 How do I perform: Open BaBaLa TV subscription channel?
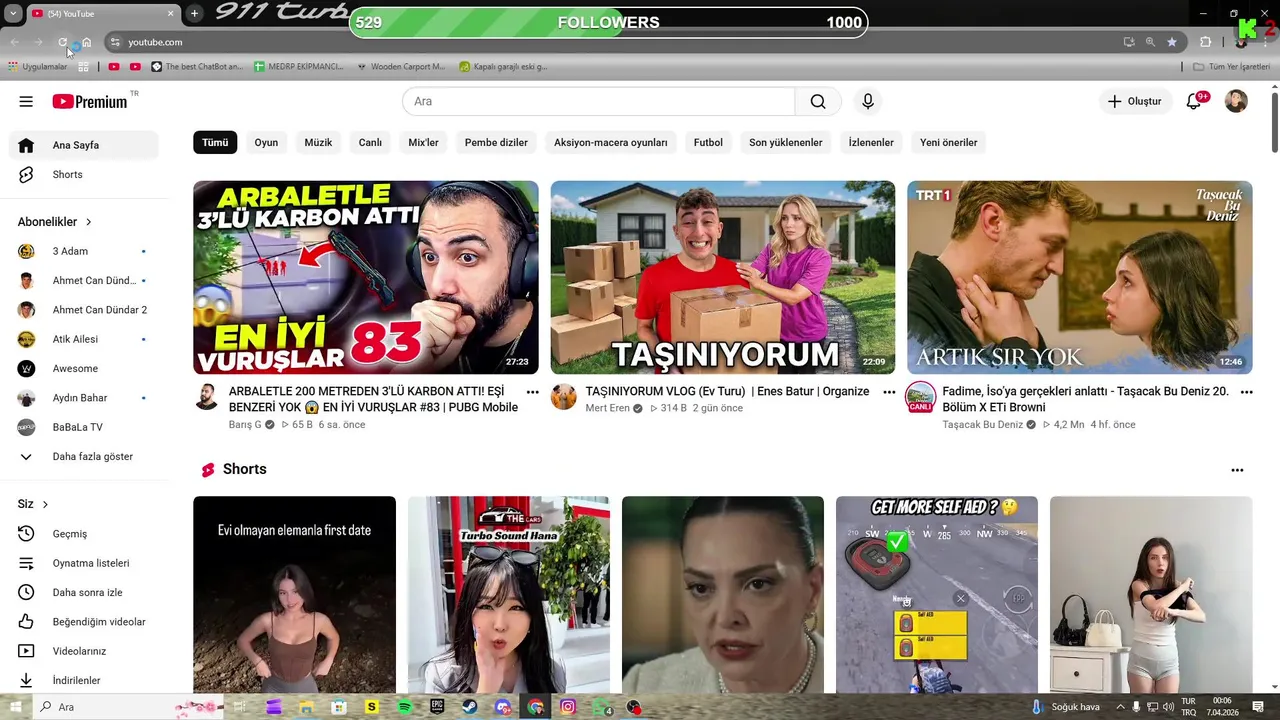click(84, 427)
